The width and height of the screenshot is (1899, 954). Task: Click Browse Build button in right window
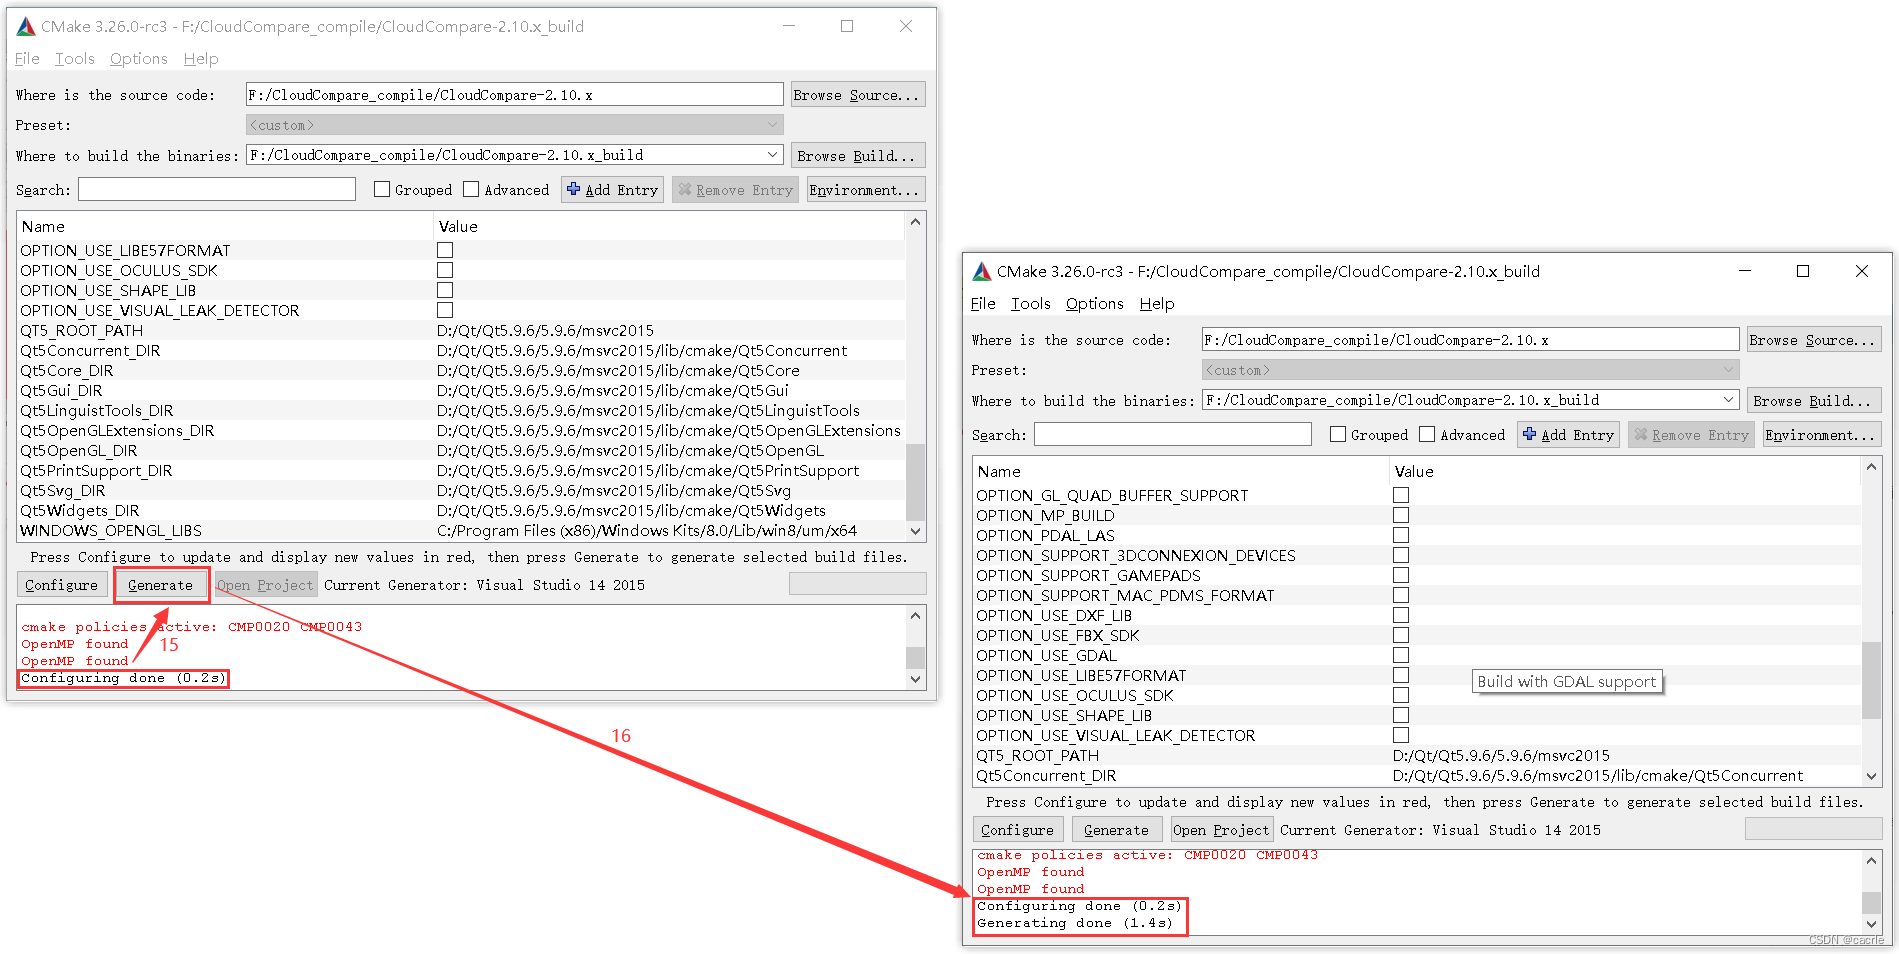pyautogui.click(x=1814, y=400)
